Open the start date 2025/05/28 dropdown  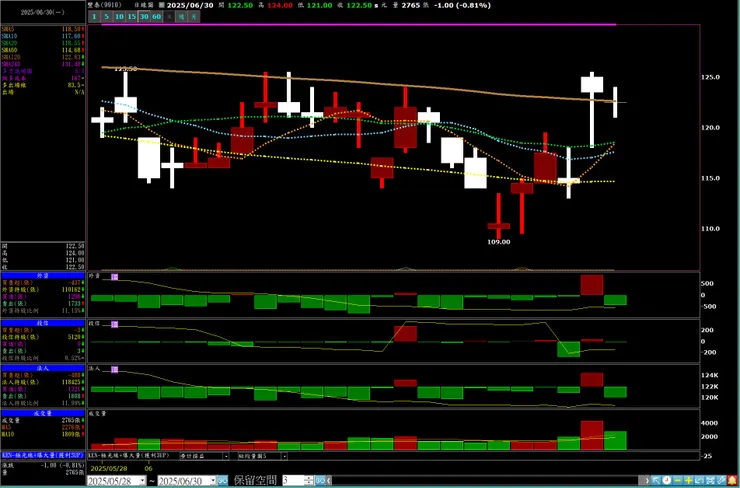point(143,480)
